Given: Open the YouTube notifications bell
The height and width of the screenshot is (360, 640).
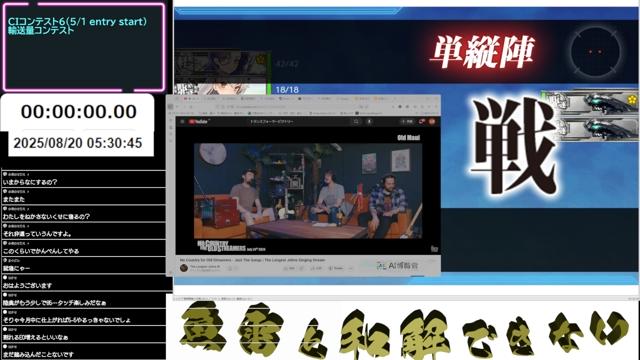Looking at the screenshot, I should click(x=422, y=121).
